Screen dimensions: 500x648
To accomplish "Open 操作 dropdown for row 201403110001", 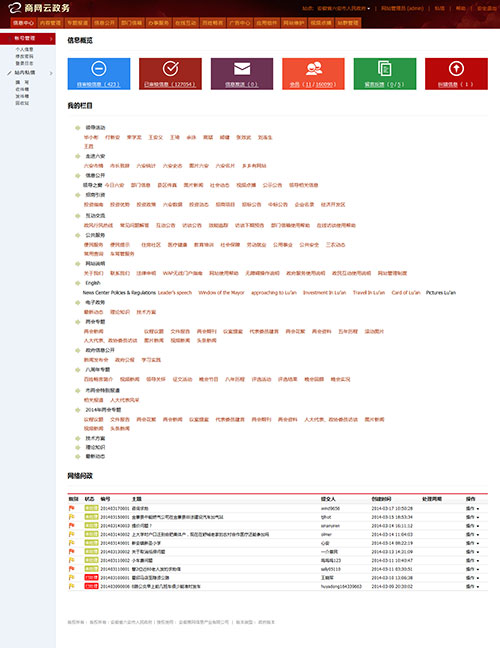I will coord(473,569).
